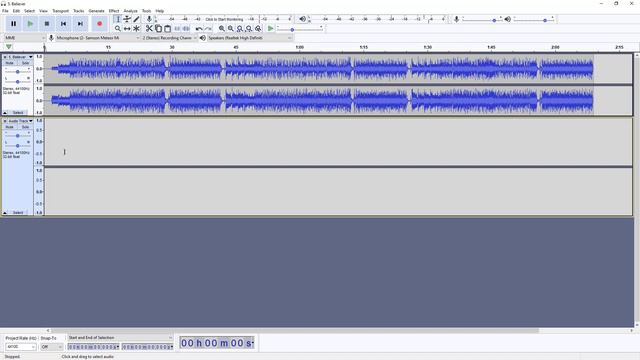Open the Project Rate dropdown

click(x=20, y=347)
